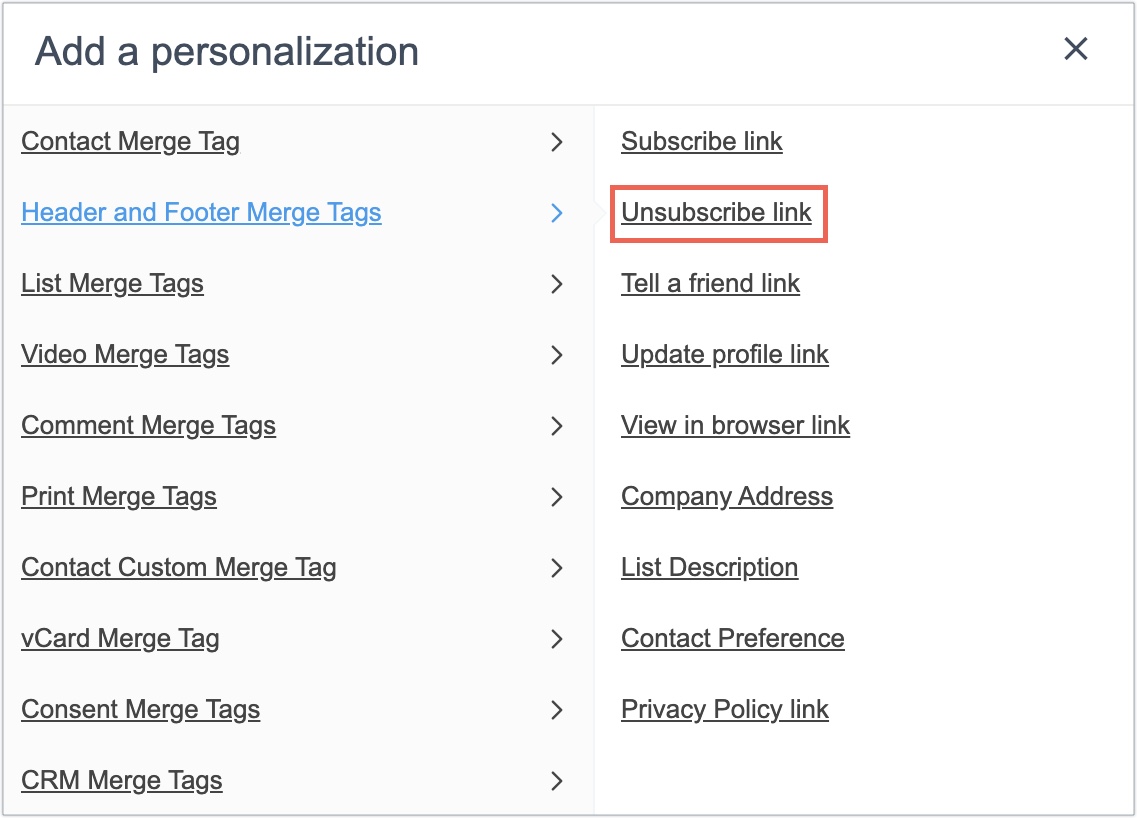Insert the Tell a friend link
This screenshot has height=818, width=1137.
point(710,284)
